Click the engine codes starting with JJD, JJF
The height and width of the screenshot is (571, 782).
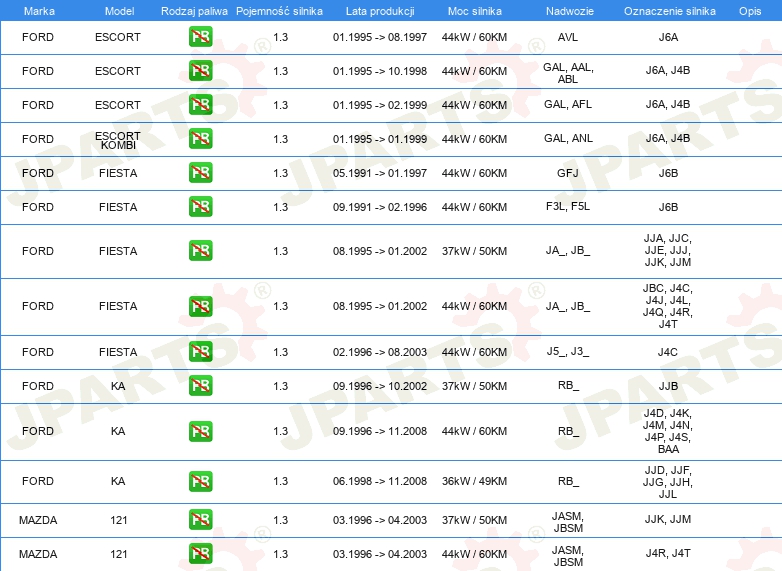pos(668,482)
